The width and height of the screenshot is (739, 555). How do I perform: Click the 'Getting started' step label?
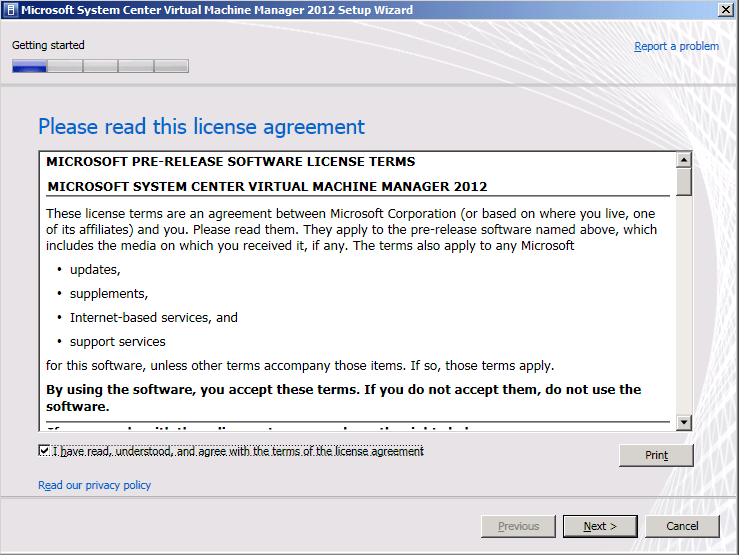tap(48, 45)
